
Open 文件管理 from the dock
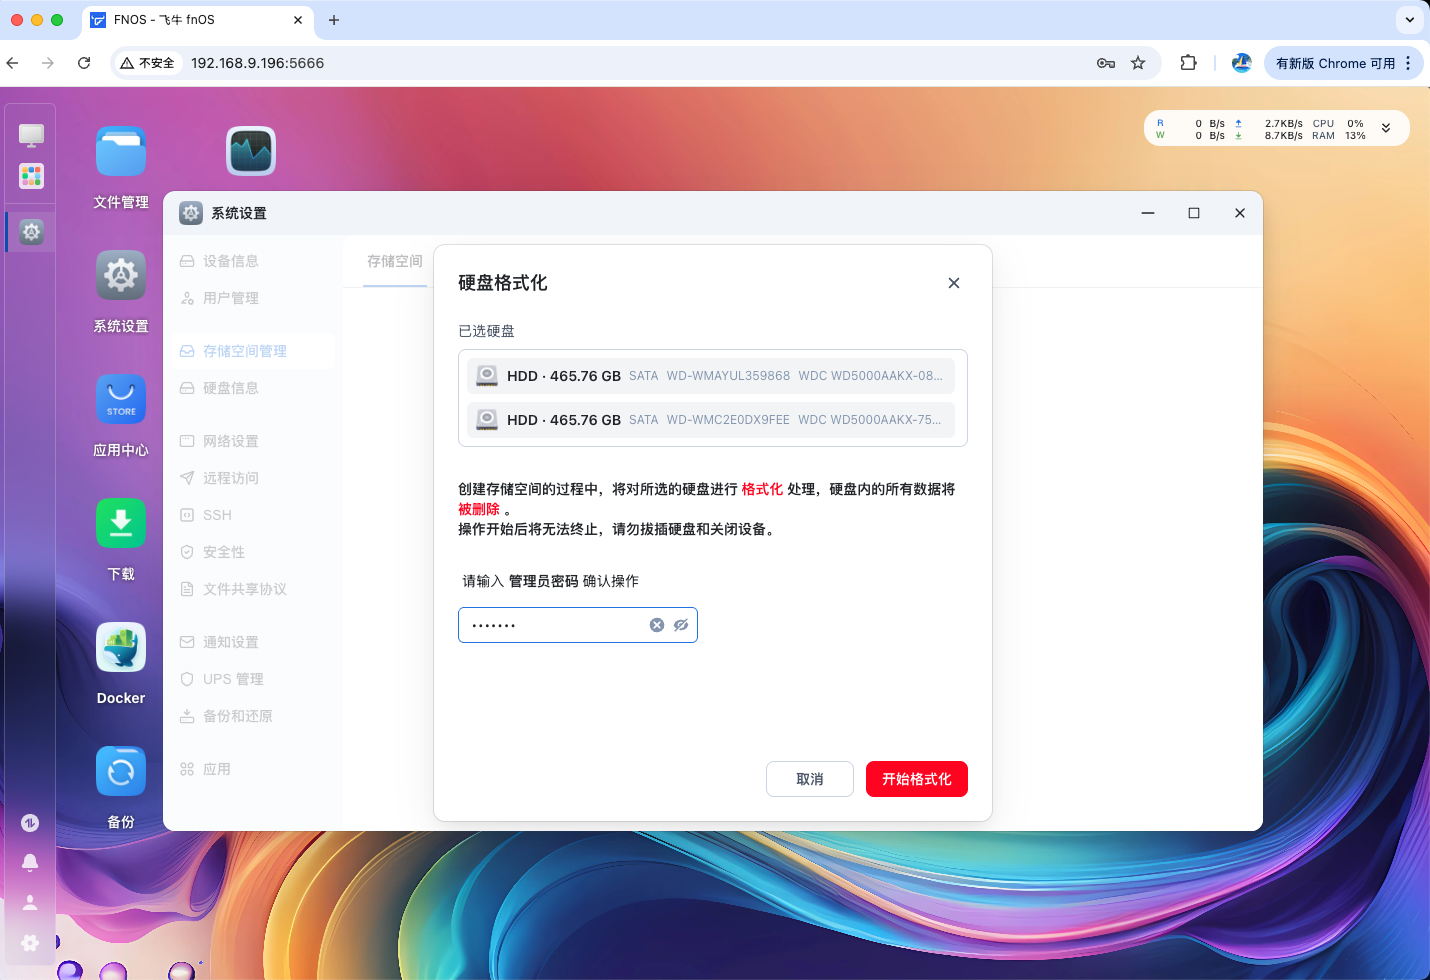point(120,152)
